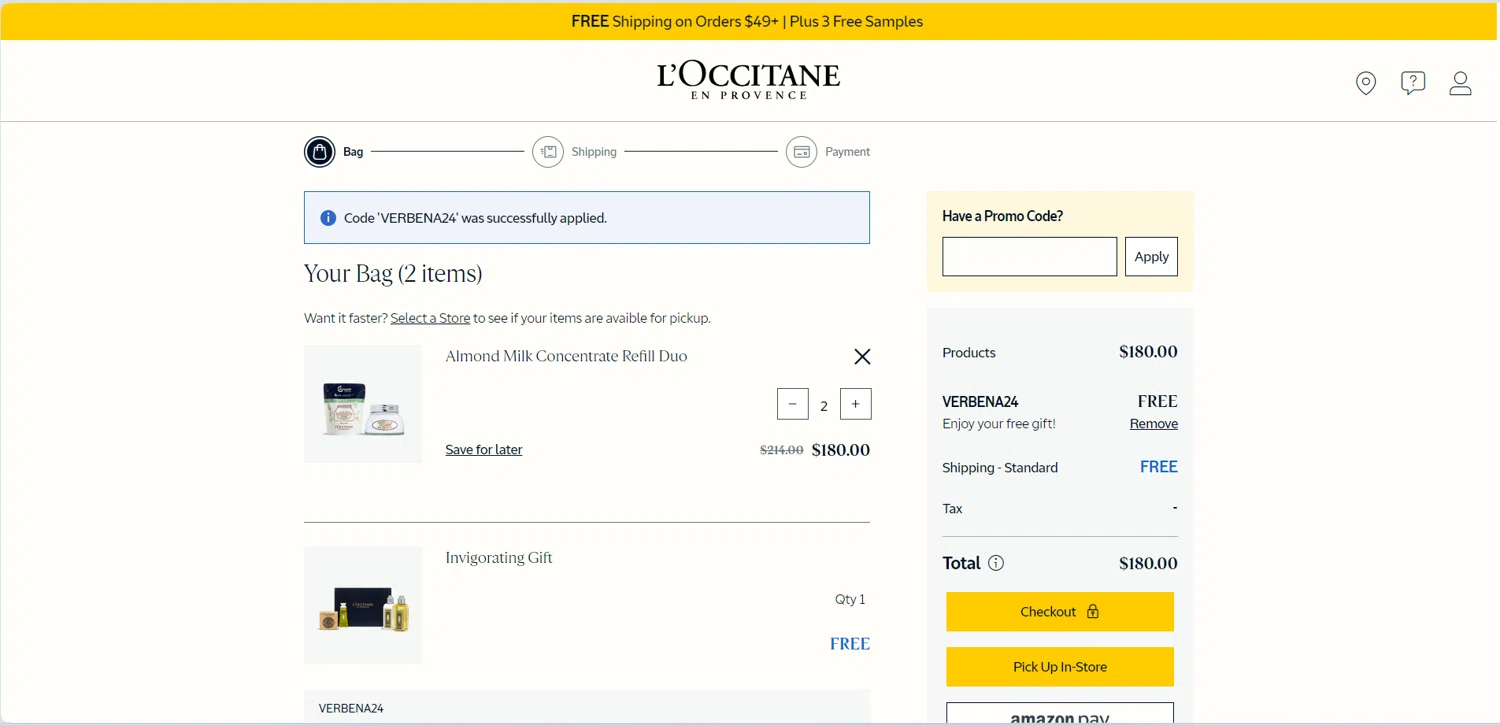Click the Apply promo code button

[x=1151, y=257]
